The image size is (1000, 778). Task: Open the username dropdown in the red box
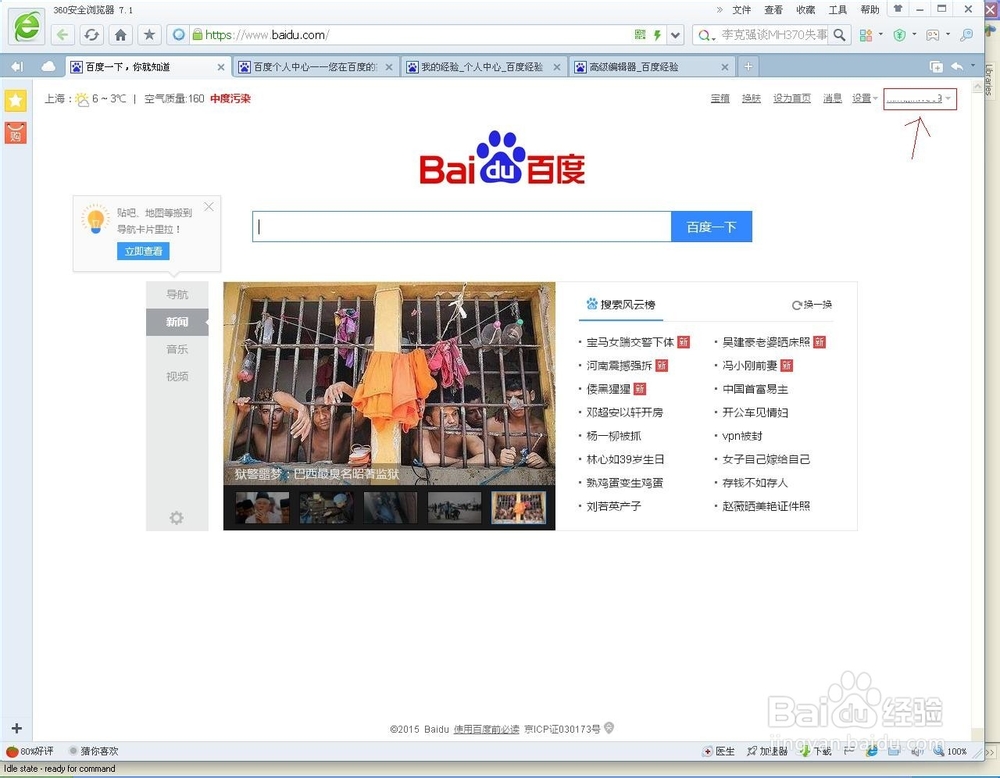pos(918,98)
